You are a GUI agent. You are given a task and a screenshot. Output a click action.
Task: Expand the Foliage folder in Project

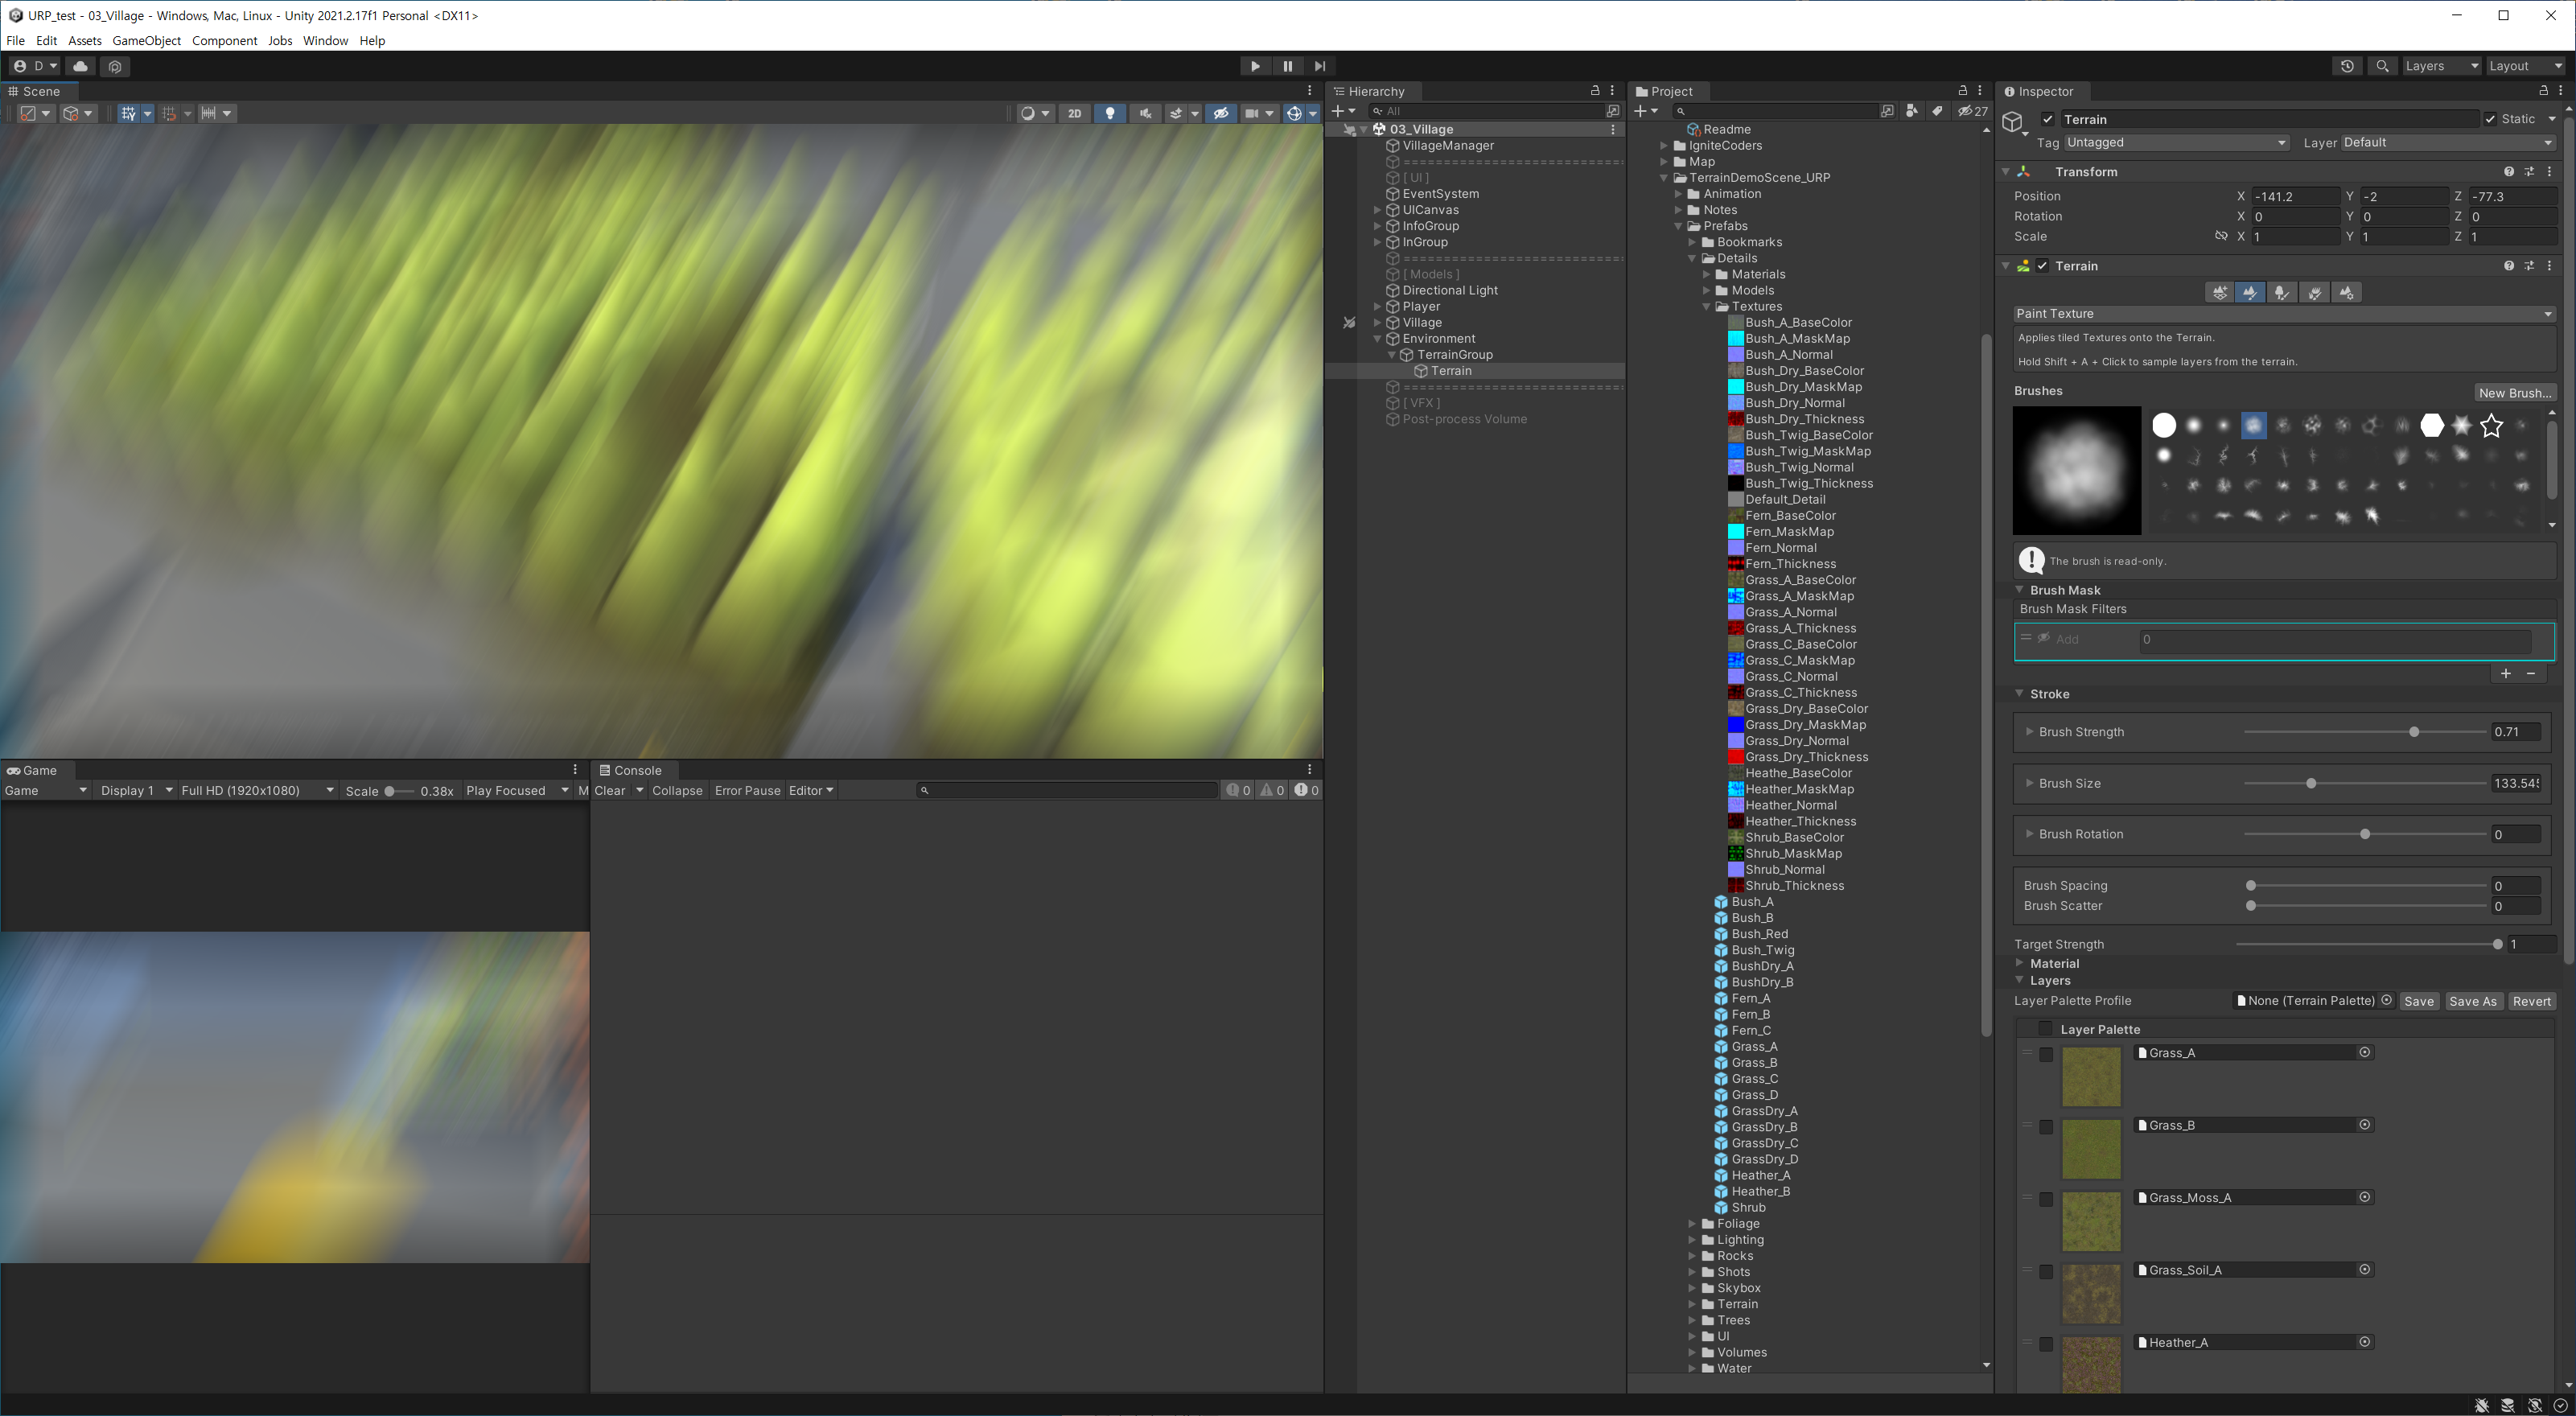1692,1223
